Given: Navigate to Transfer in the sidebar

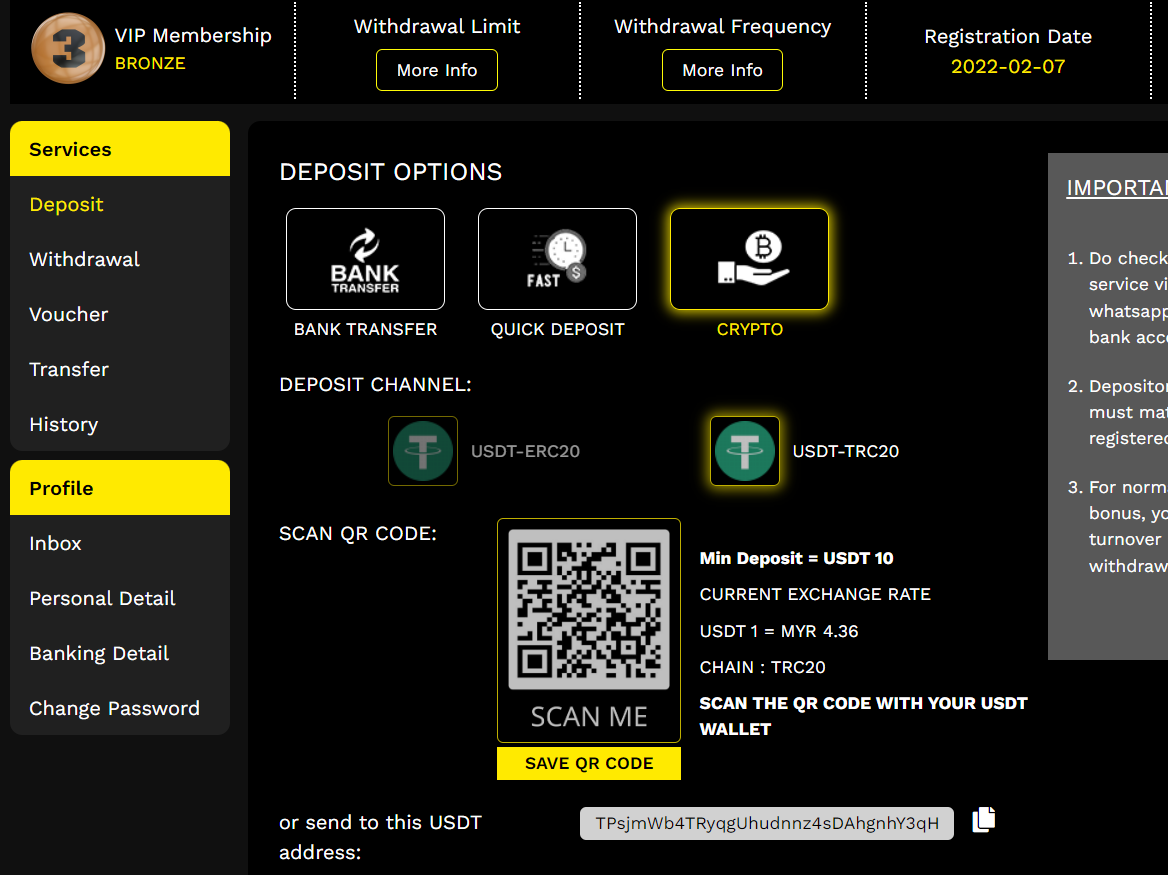Looking at the screenshot, I should [69, 369].
